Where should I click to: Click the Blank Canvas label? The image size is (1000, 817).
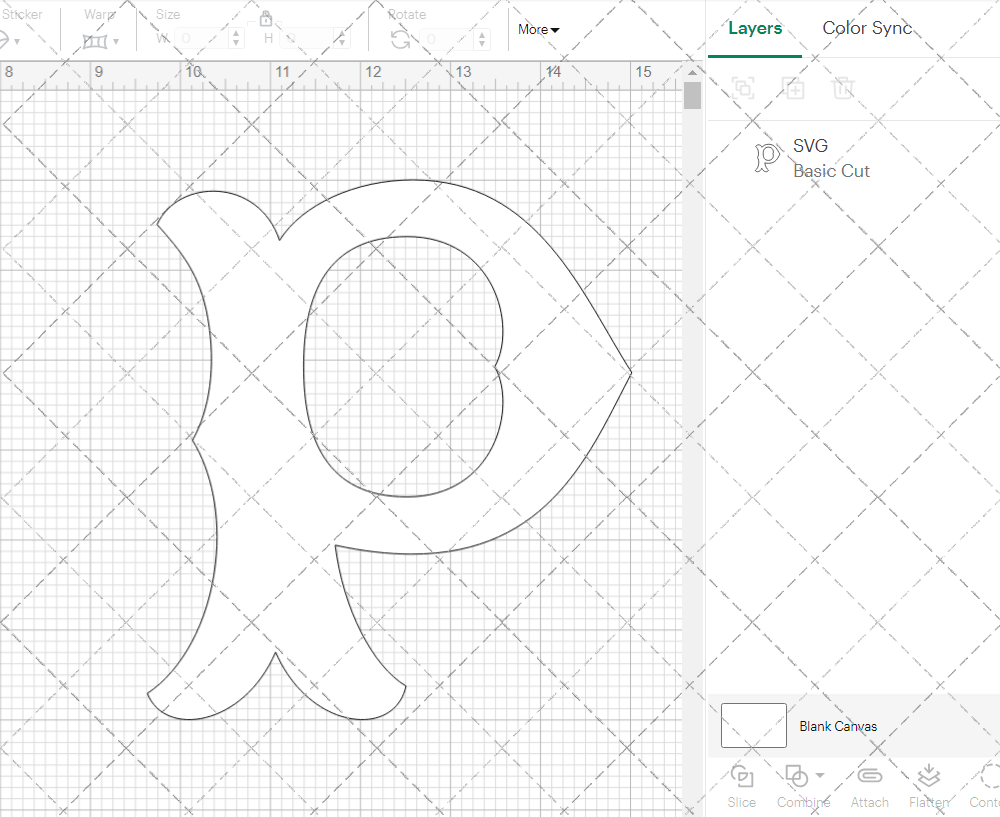pyautogui.click(x=838, y=726)
